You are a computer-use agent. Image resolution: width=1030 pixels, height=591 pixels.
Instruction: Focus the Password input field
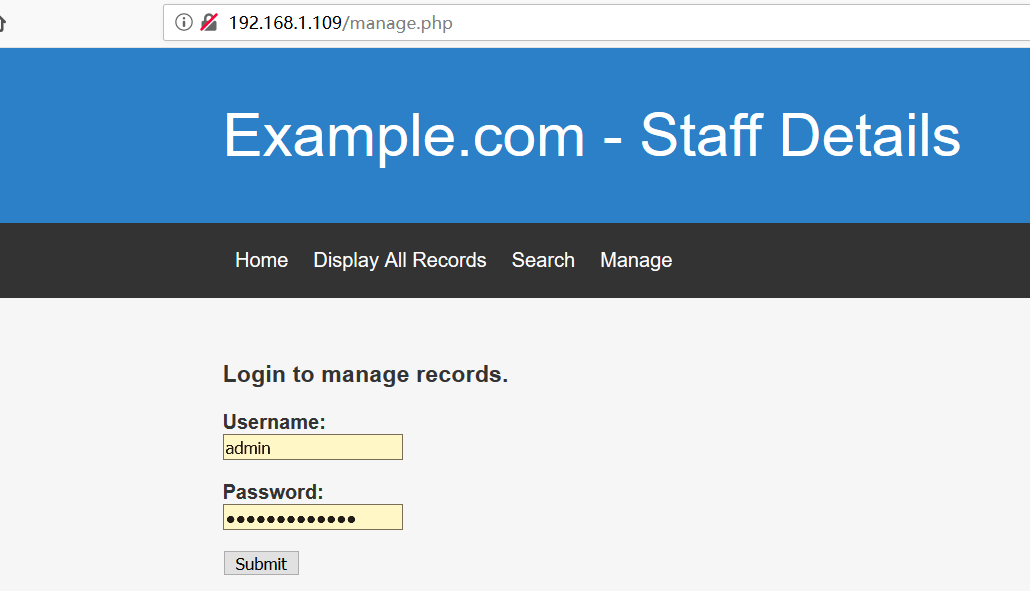point(313,517)
